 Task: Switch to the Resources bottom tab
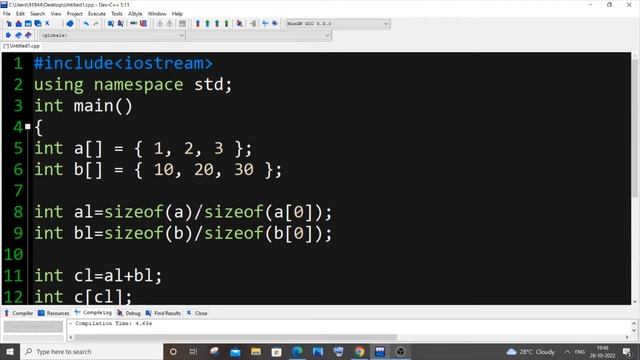pyautogui.click(x=53, y=313)
